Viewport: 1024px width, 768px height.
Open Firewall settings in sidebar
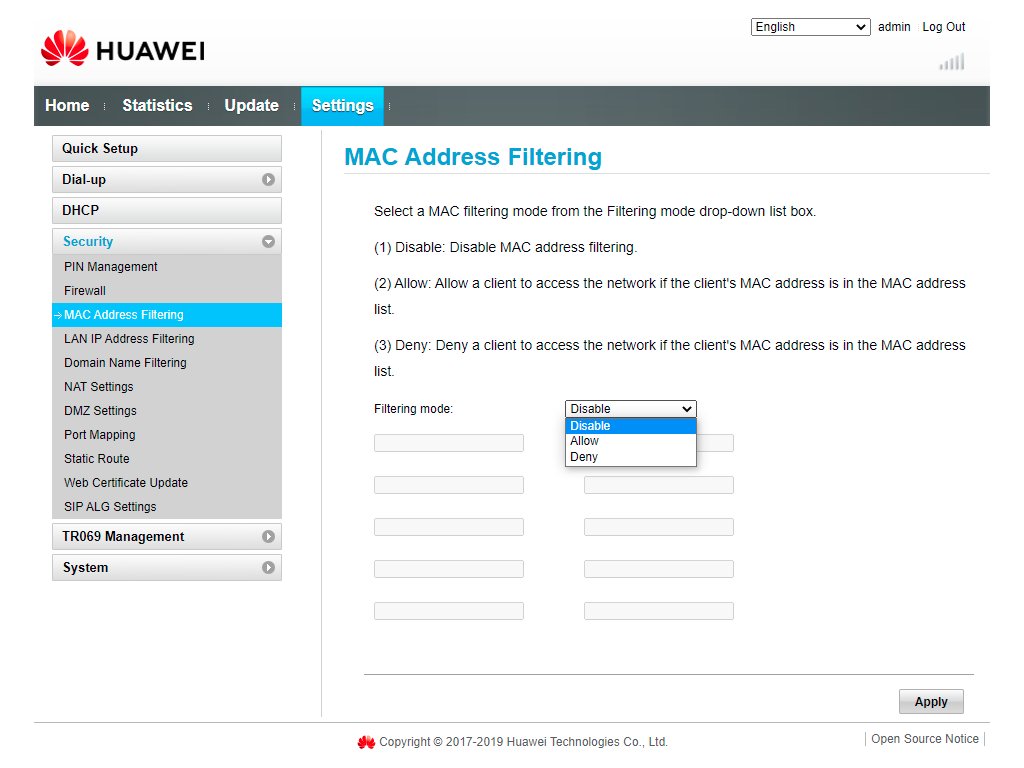[85, 291]
